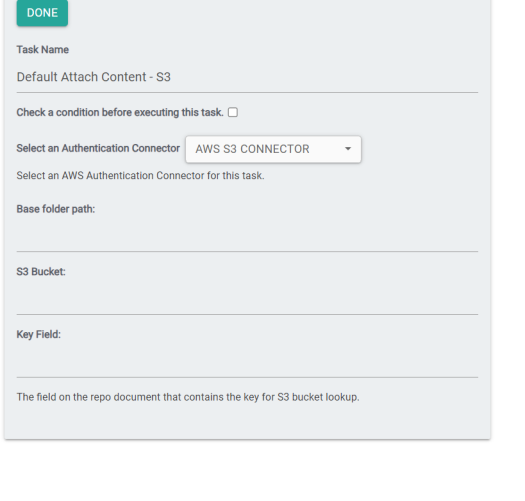Click the white margin right of the panel
This screenshot has width=525, height=501.
coord(508,218)
